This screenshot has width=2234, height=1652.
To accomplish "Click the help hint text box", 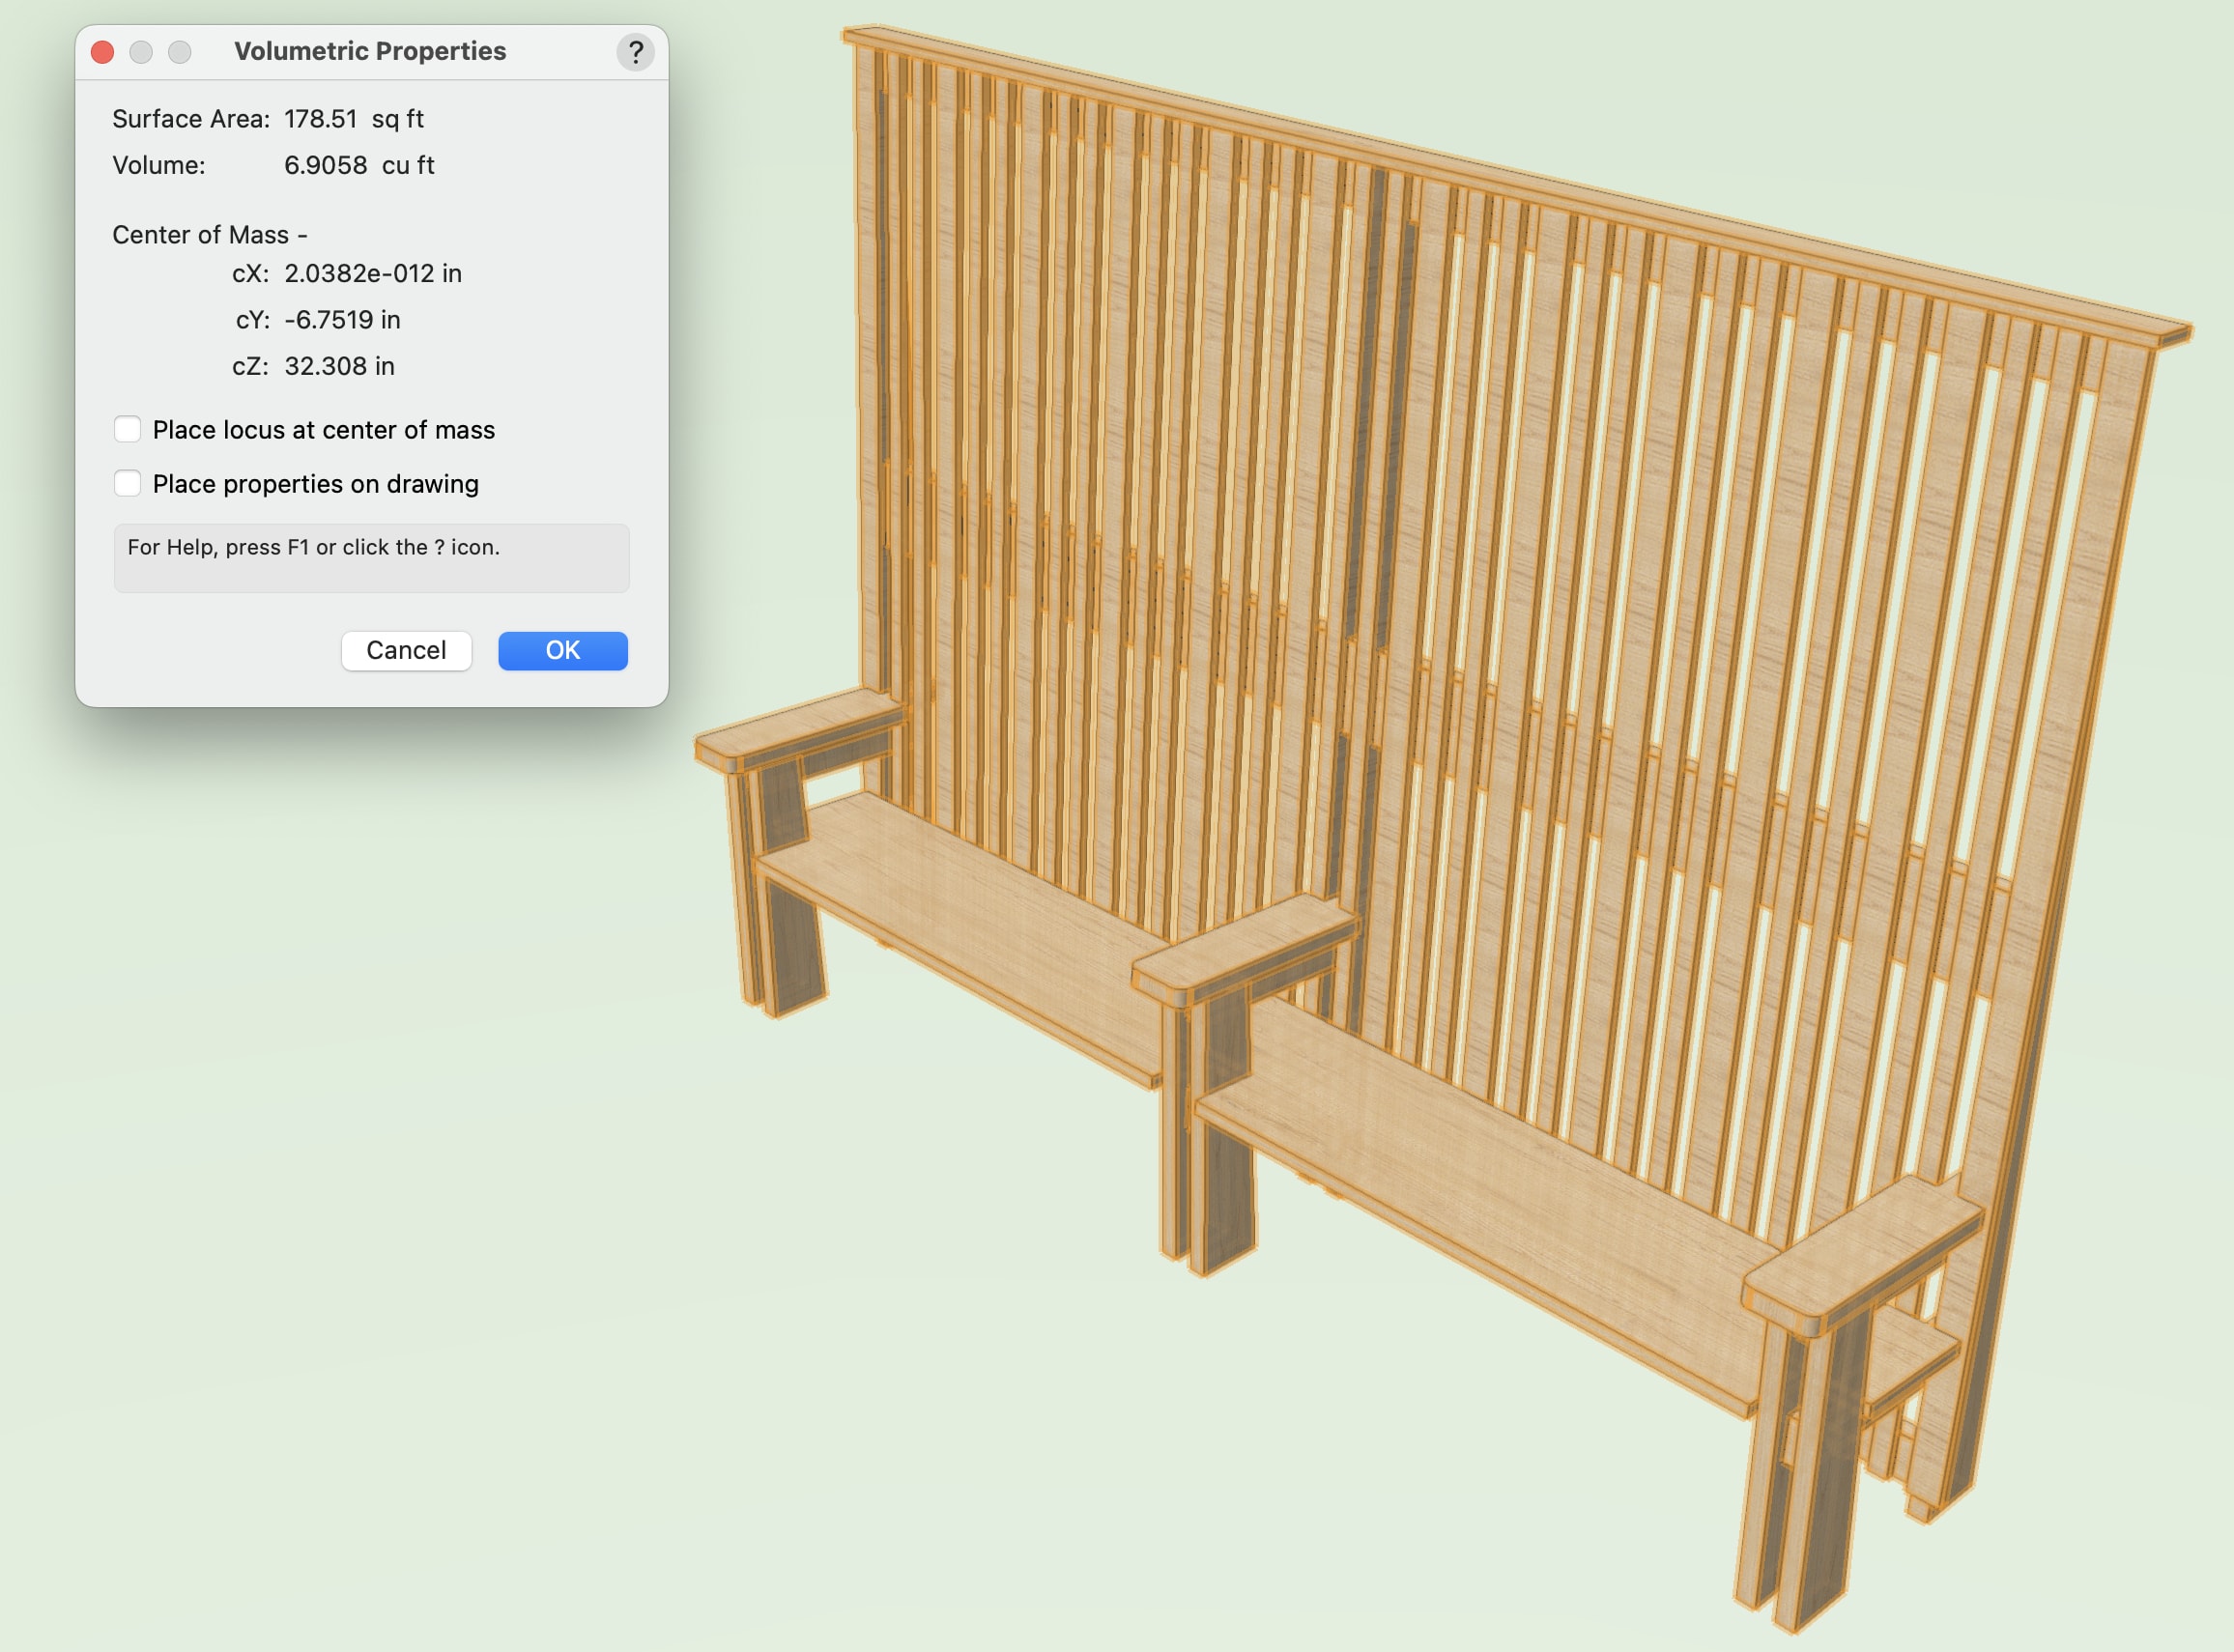I will (371, 558).
